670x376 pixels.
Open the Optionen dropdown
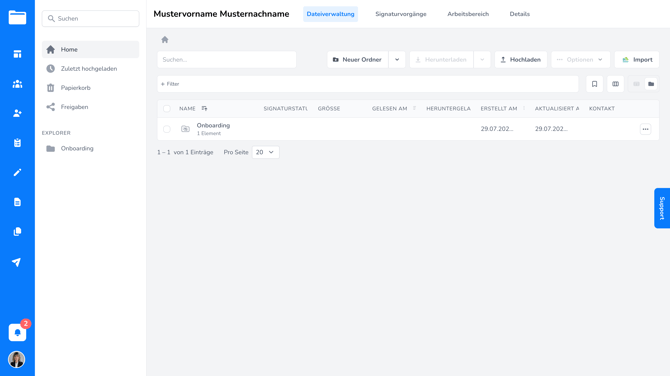[x=580, y=60]
